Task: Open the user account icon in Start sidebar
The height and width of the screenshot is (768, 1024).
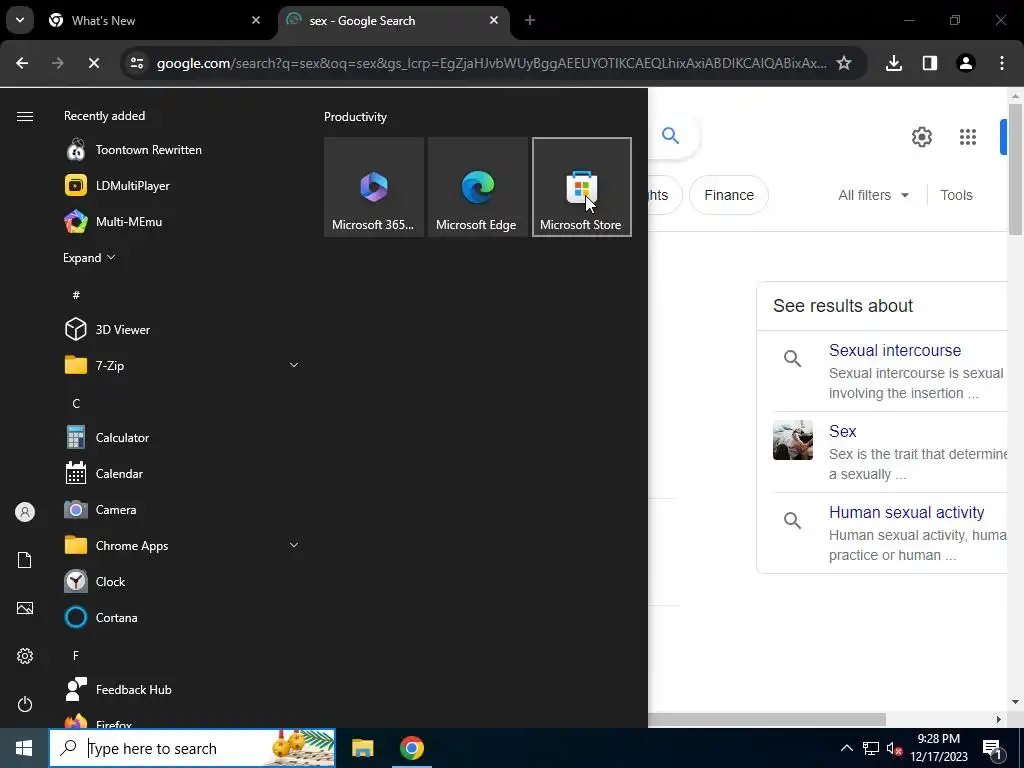Action: [25, 512]
